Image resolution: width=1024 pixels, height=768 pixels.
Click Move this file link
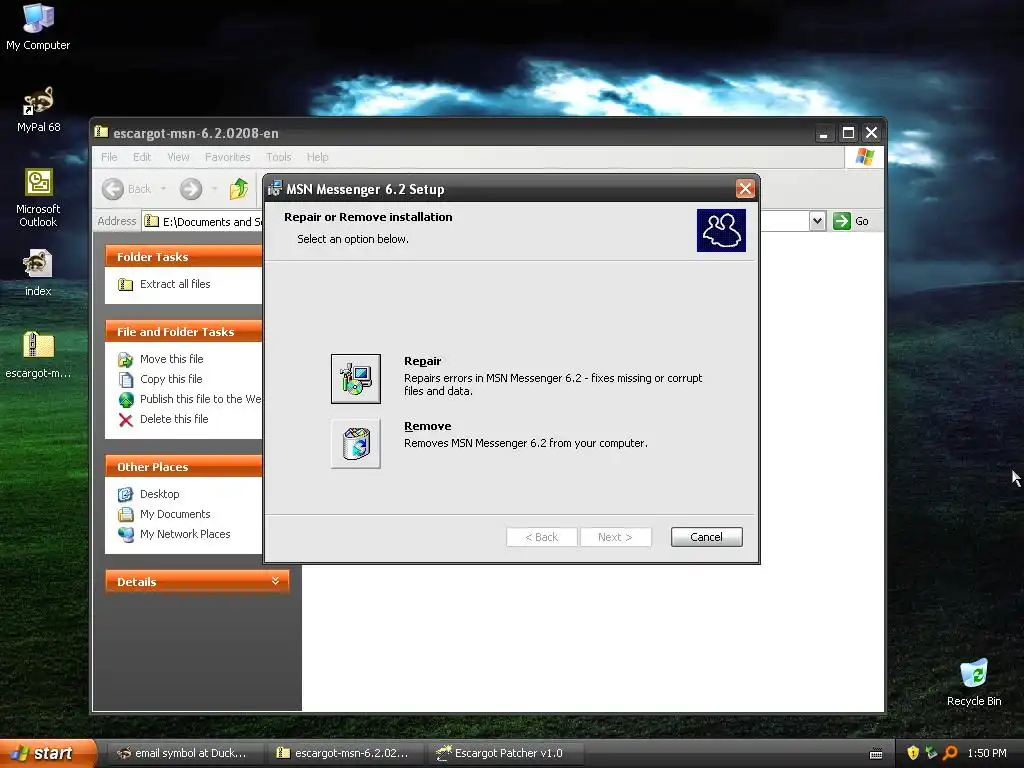pos(172,359)
